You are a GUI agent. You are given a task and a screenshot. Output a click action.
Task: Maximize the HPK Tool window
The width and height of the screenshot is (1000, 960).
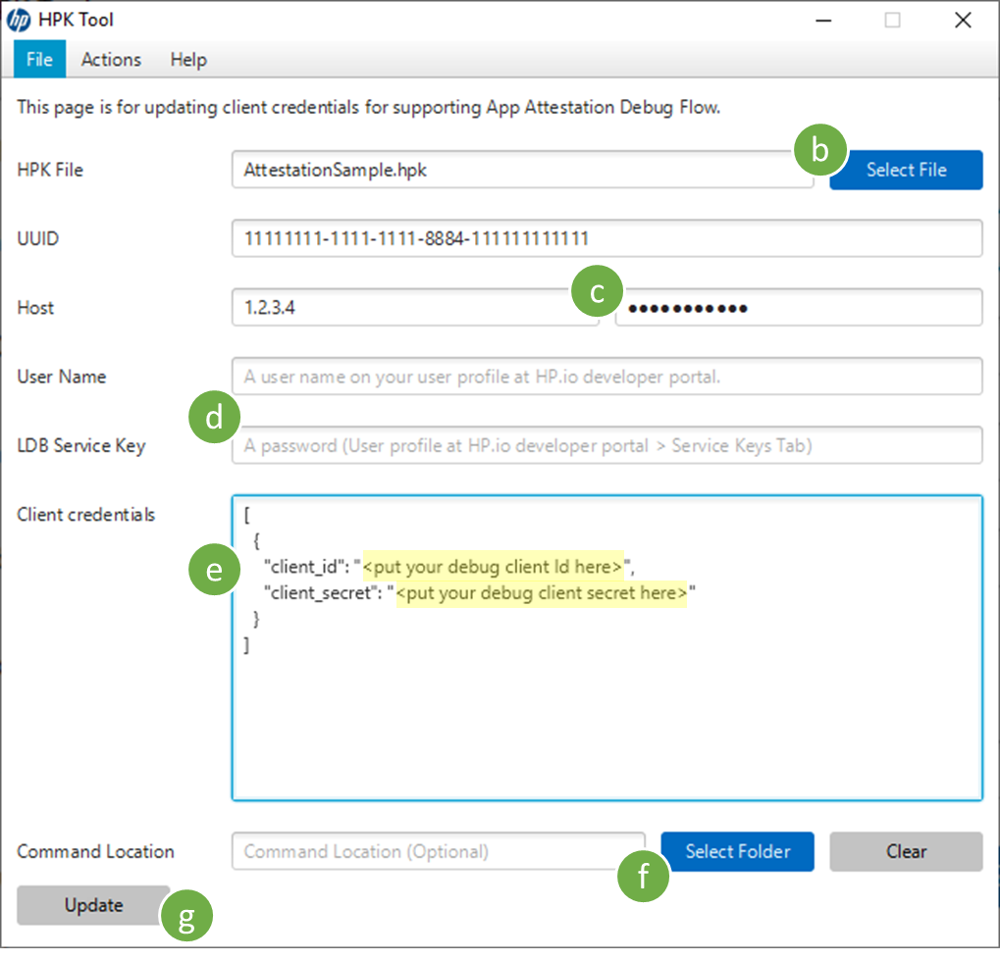tap(893, 20)
